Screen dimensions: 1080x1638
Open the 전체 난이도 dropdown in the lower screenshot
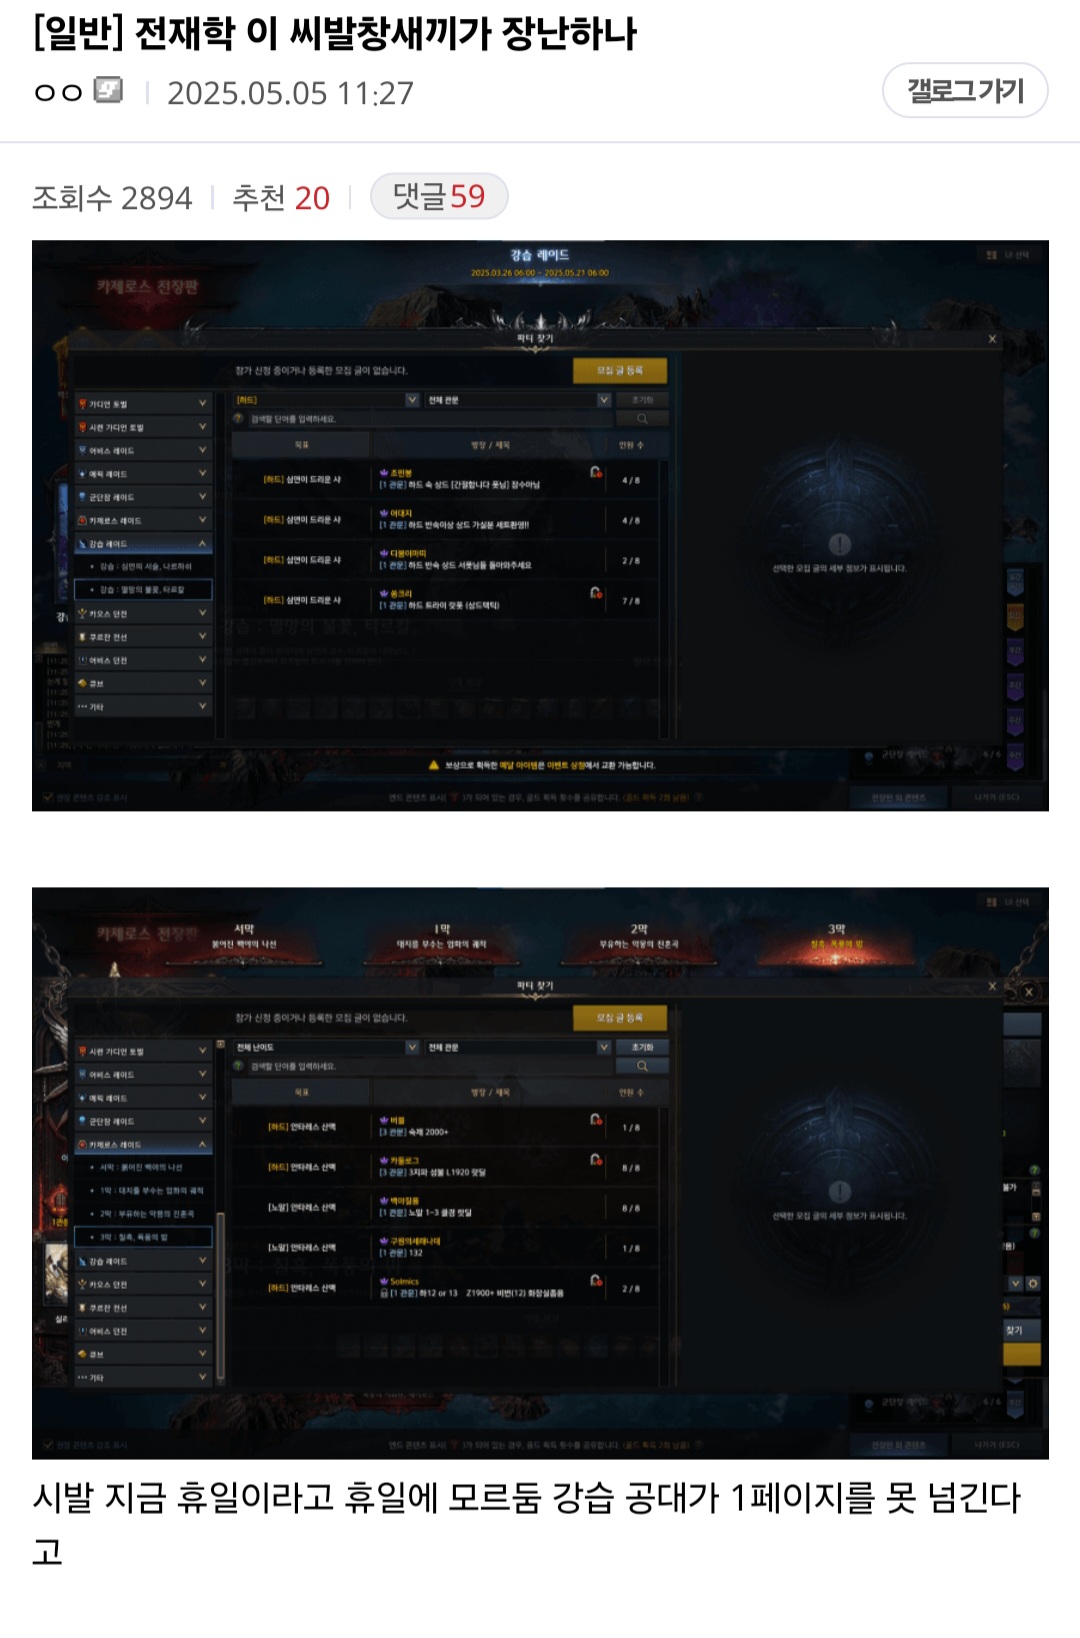click(x=326, y=1047)
